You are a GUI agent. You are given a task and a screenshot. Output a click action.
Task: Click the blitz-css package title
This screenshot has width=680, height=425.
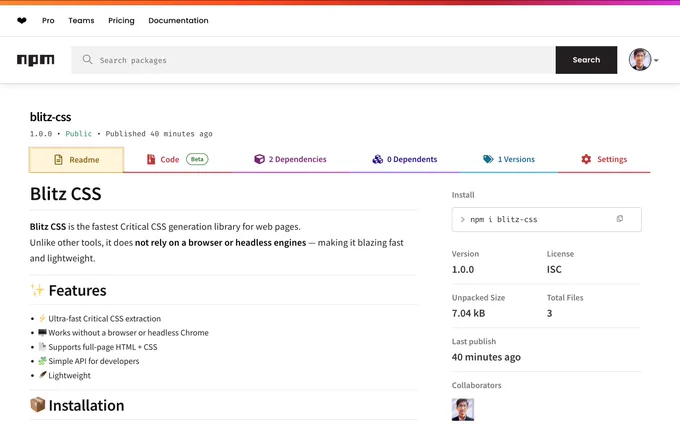(50, 117)
